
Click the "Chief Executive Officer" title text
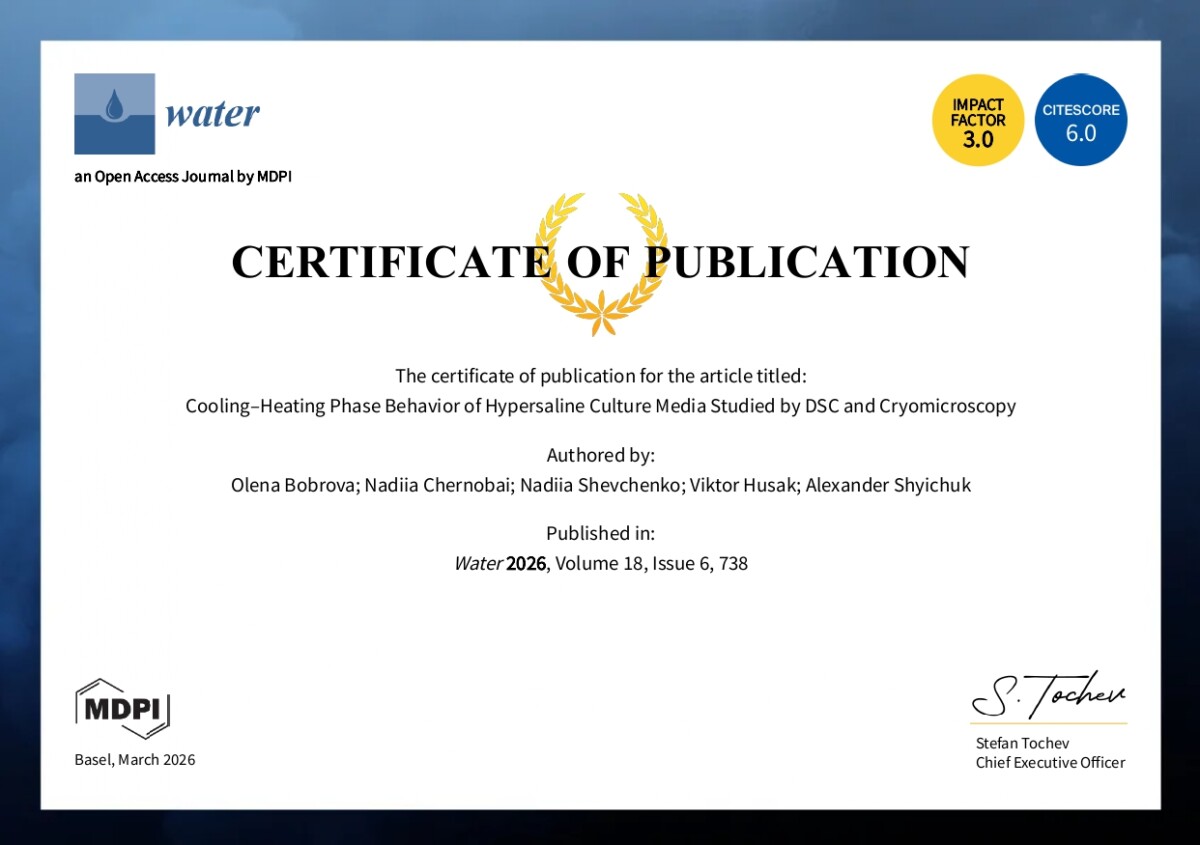[x=1050, y=763]
